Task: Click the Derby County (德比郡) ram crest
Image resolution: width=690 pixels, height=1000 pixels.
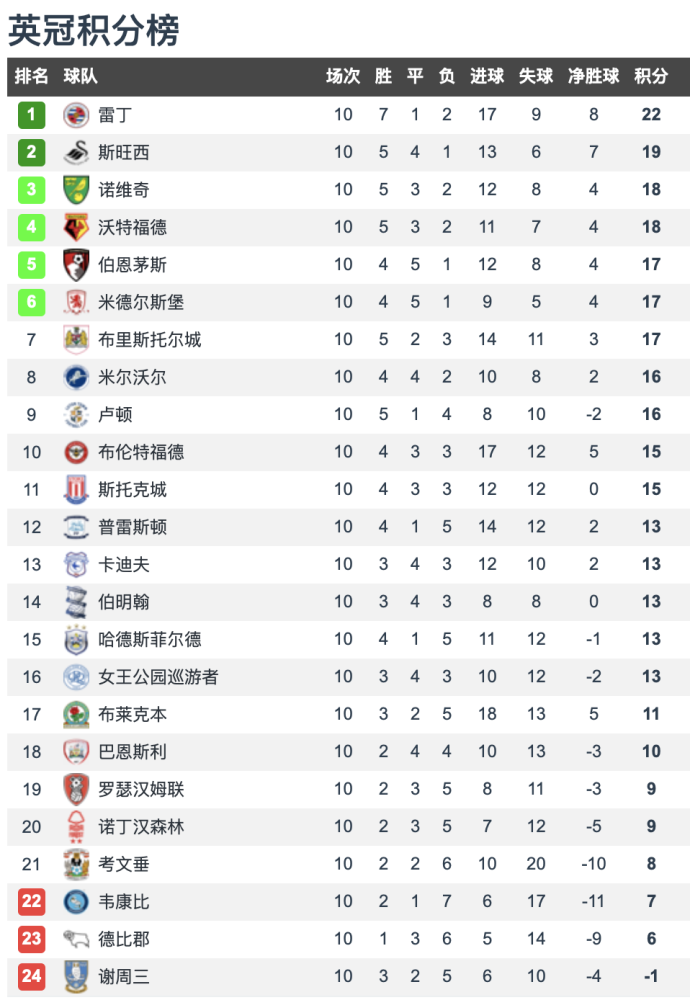Action: (x=76, y=939)
